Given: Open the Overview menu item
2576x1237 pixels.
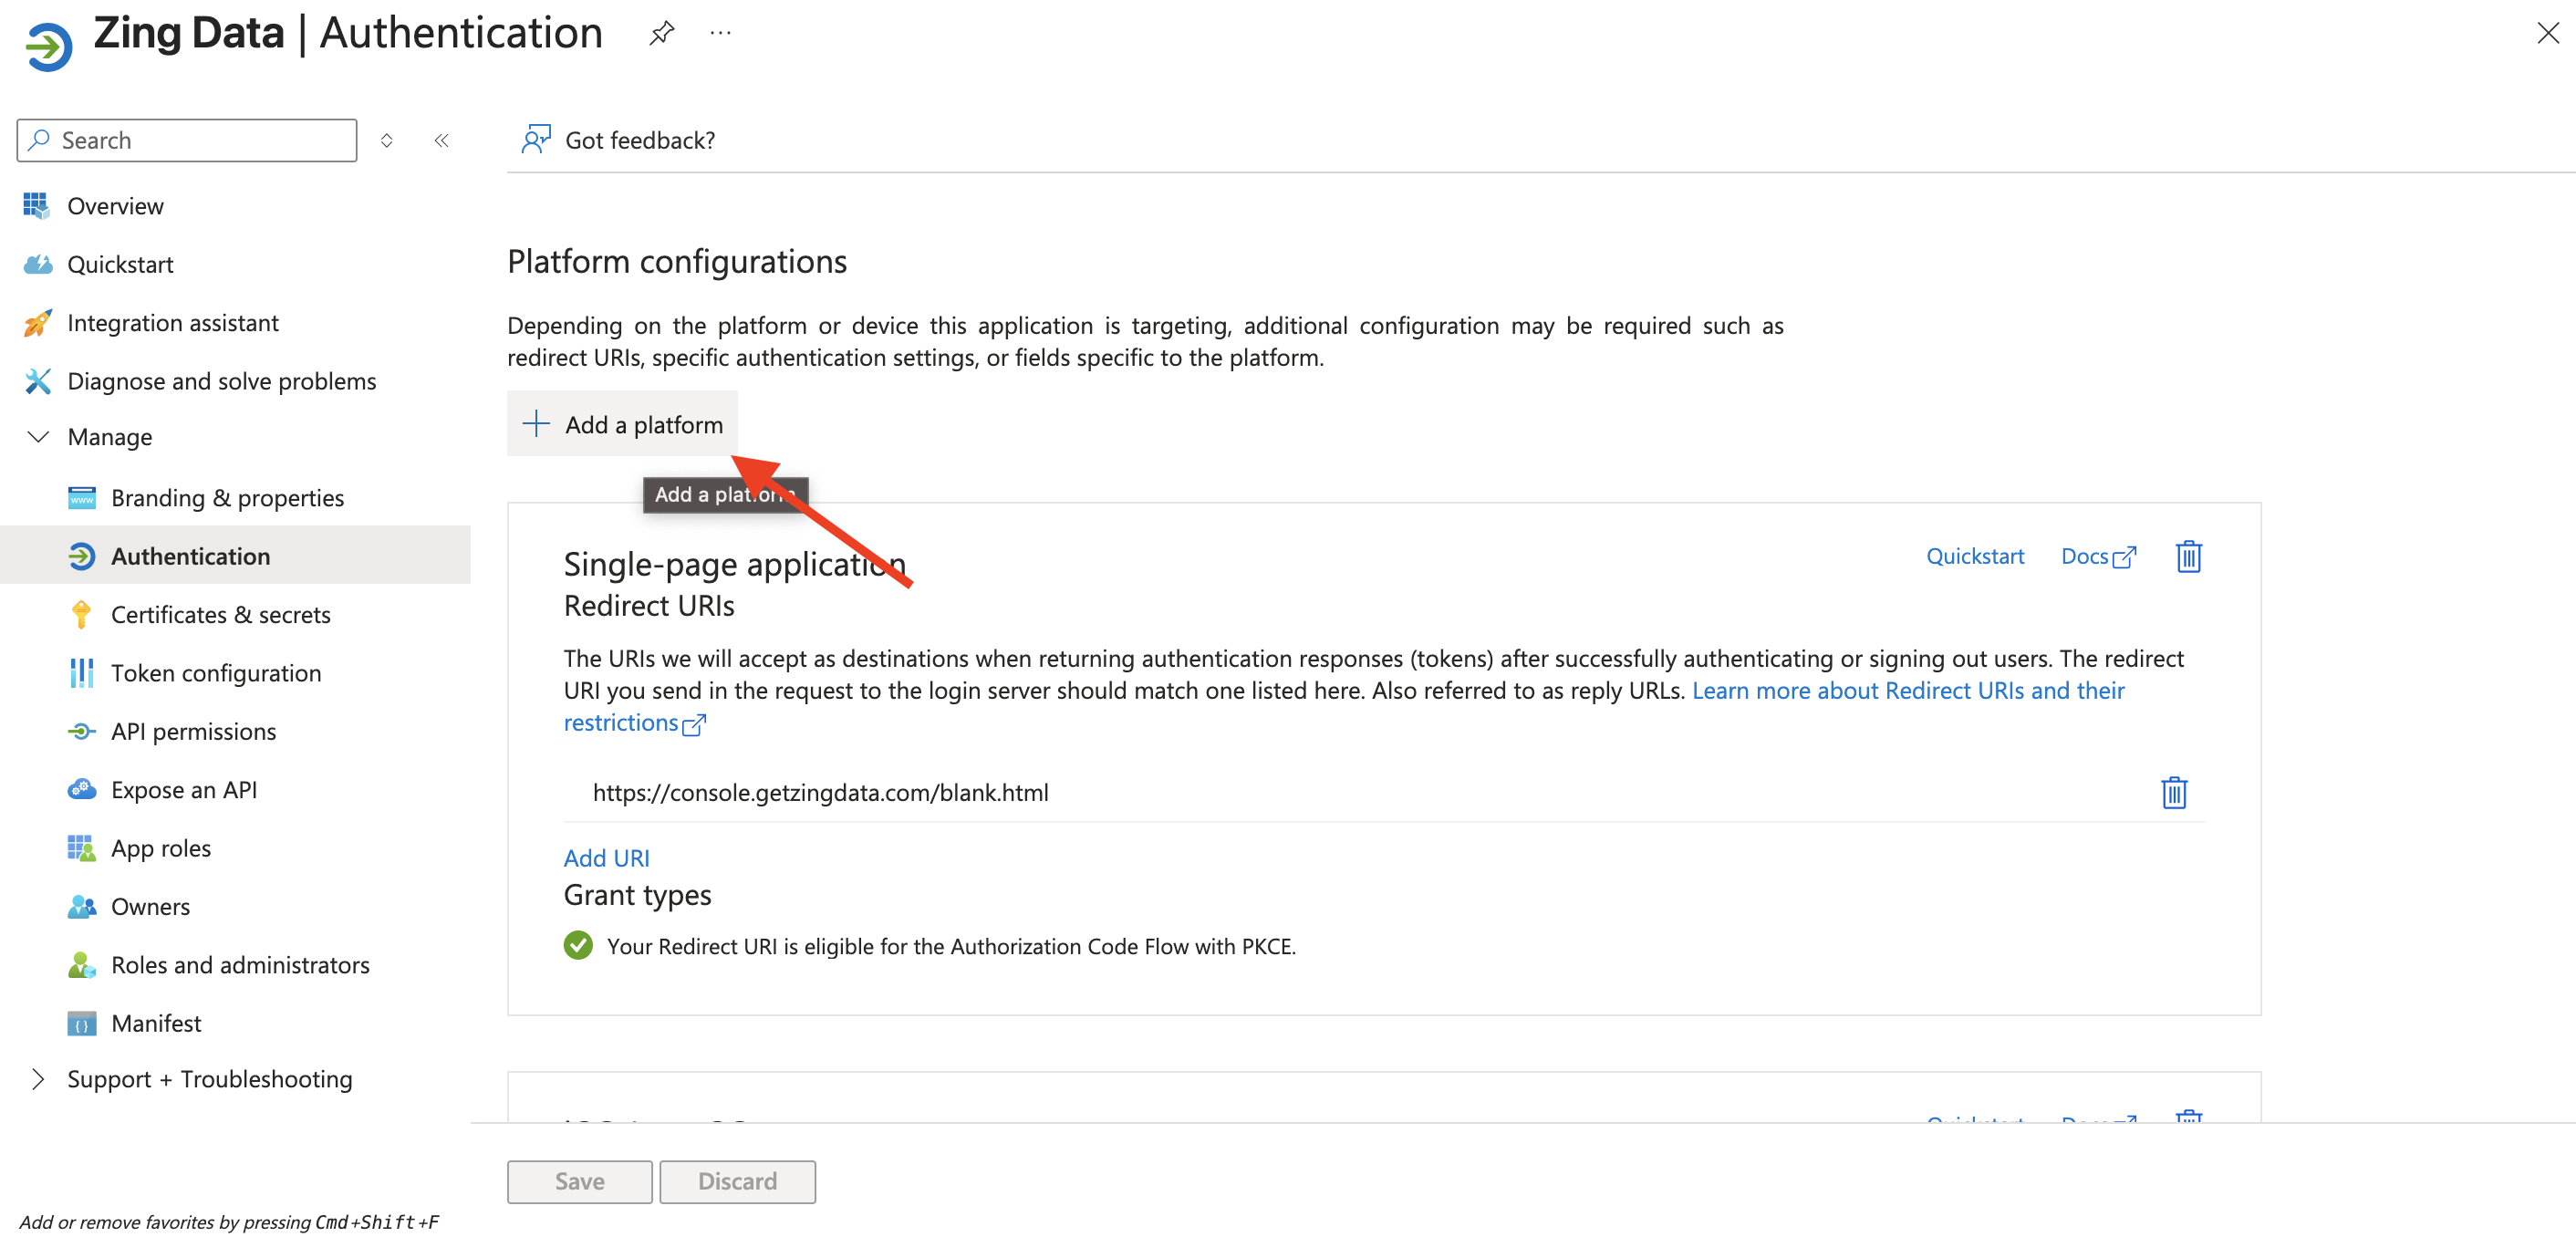Looking at the screenshot, I should click(115, 206).
